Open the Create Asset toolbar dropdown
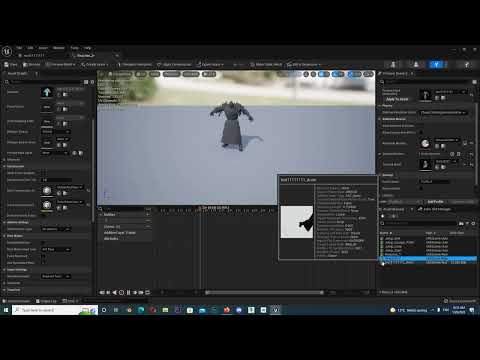The image size is (480, 360). [94, 65]
